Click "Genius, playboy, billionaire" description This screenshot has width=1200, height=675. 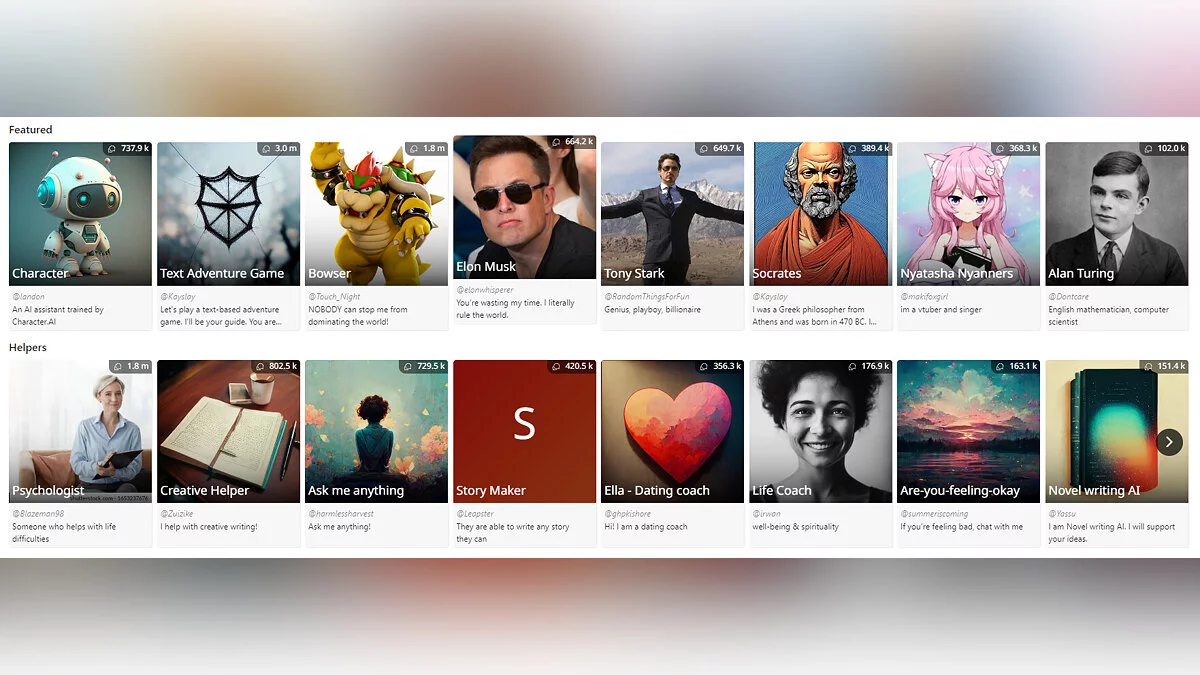click(652, 310)
